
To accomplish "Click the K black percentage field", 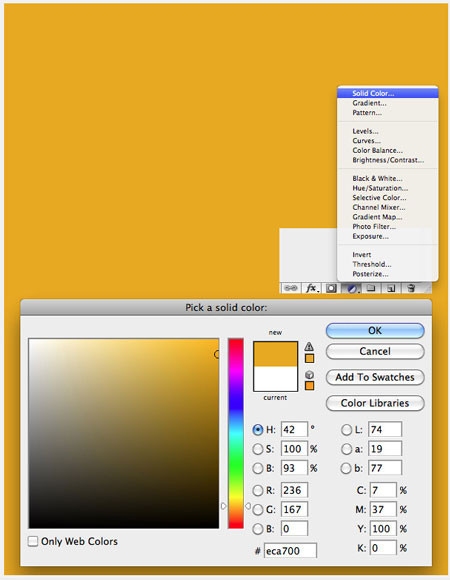I will click(383, 548).
